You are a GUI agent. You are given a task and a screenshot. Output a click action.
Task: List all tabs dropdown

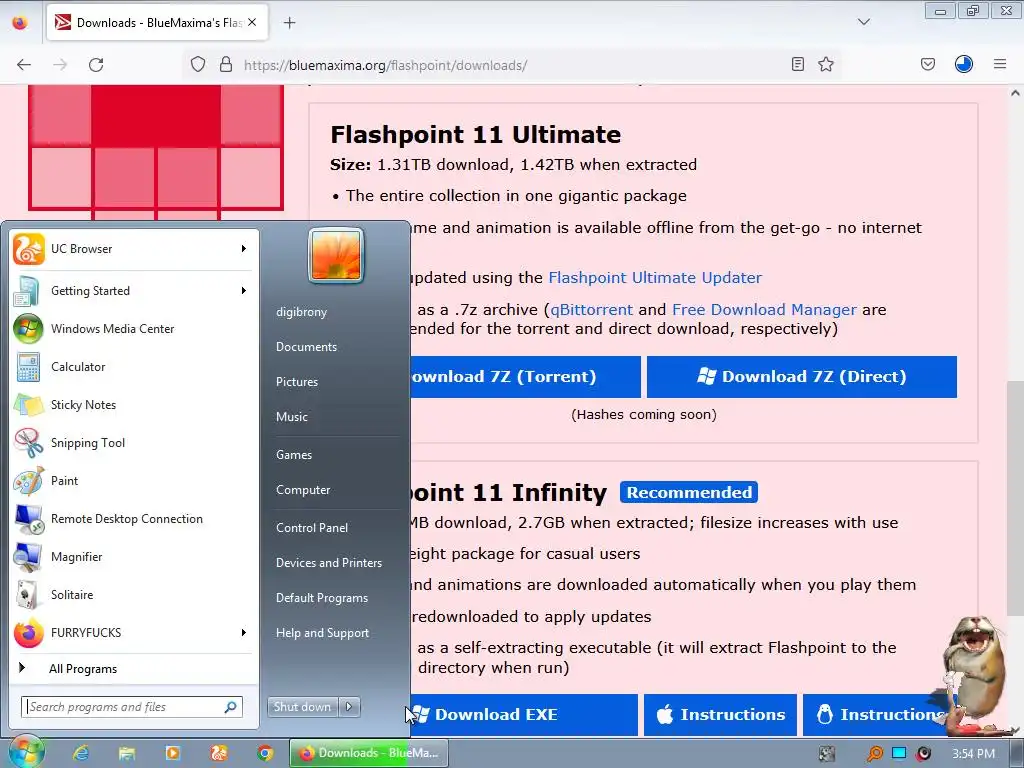coord(863,22)
